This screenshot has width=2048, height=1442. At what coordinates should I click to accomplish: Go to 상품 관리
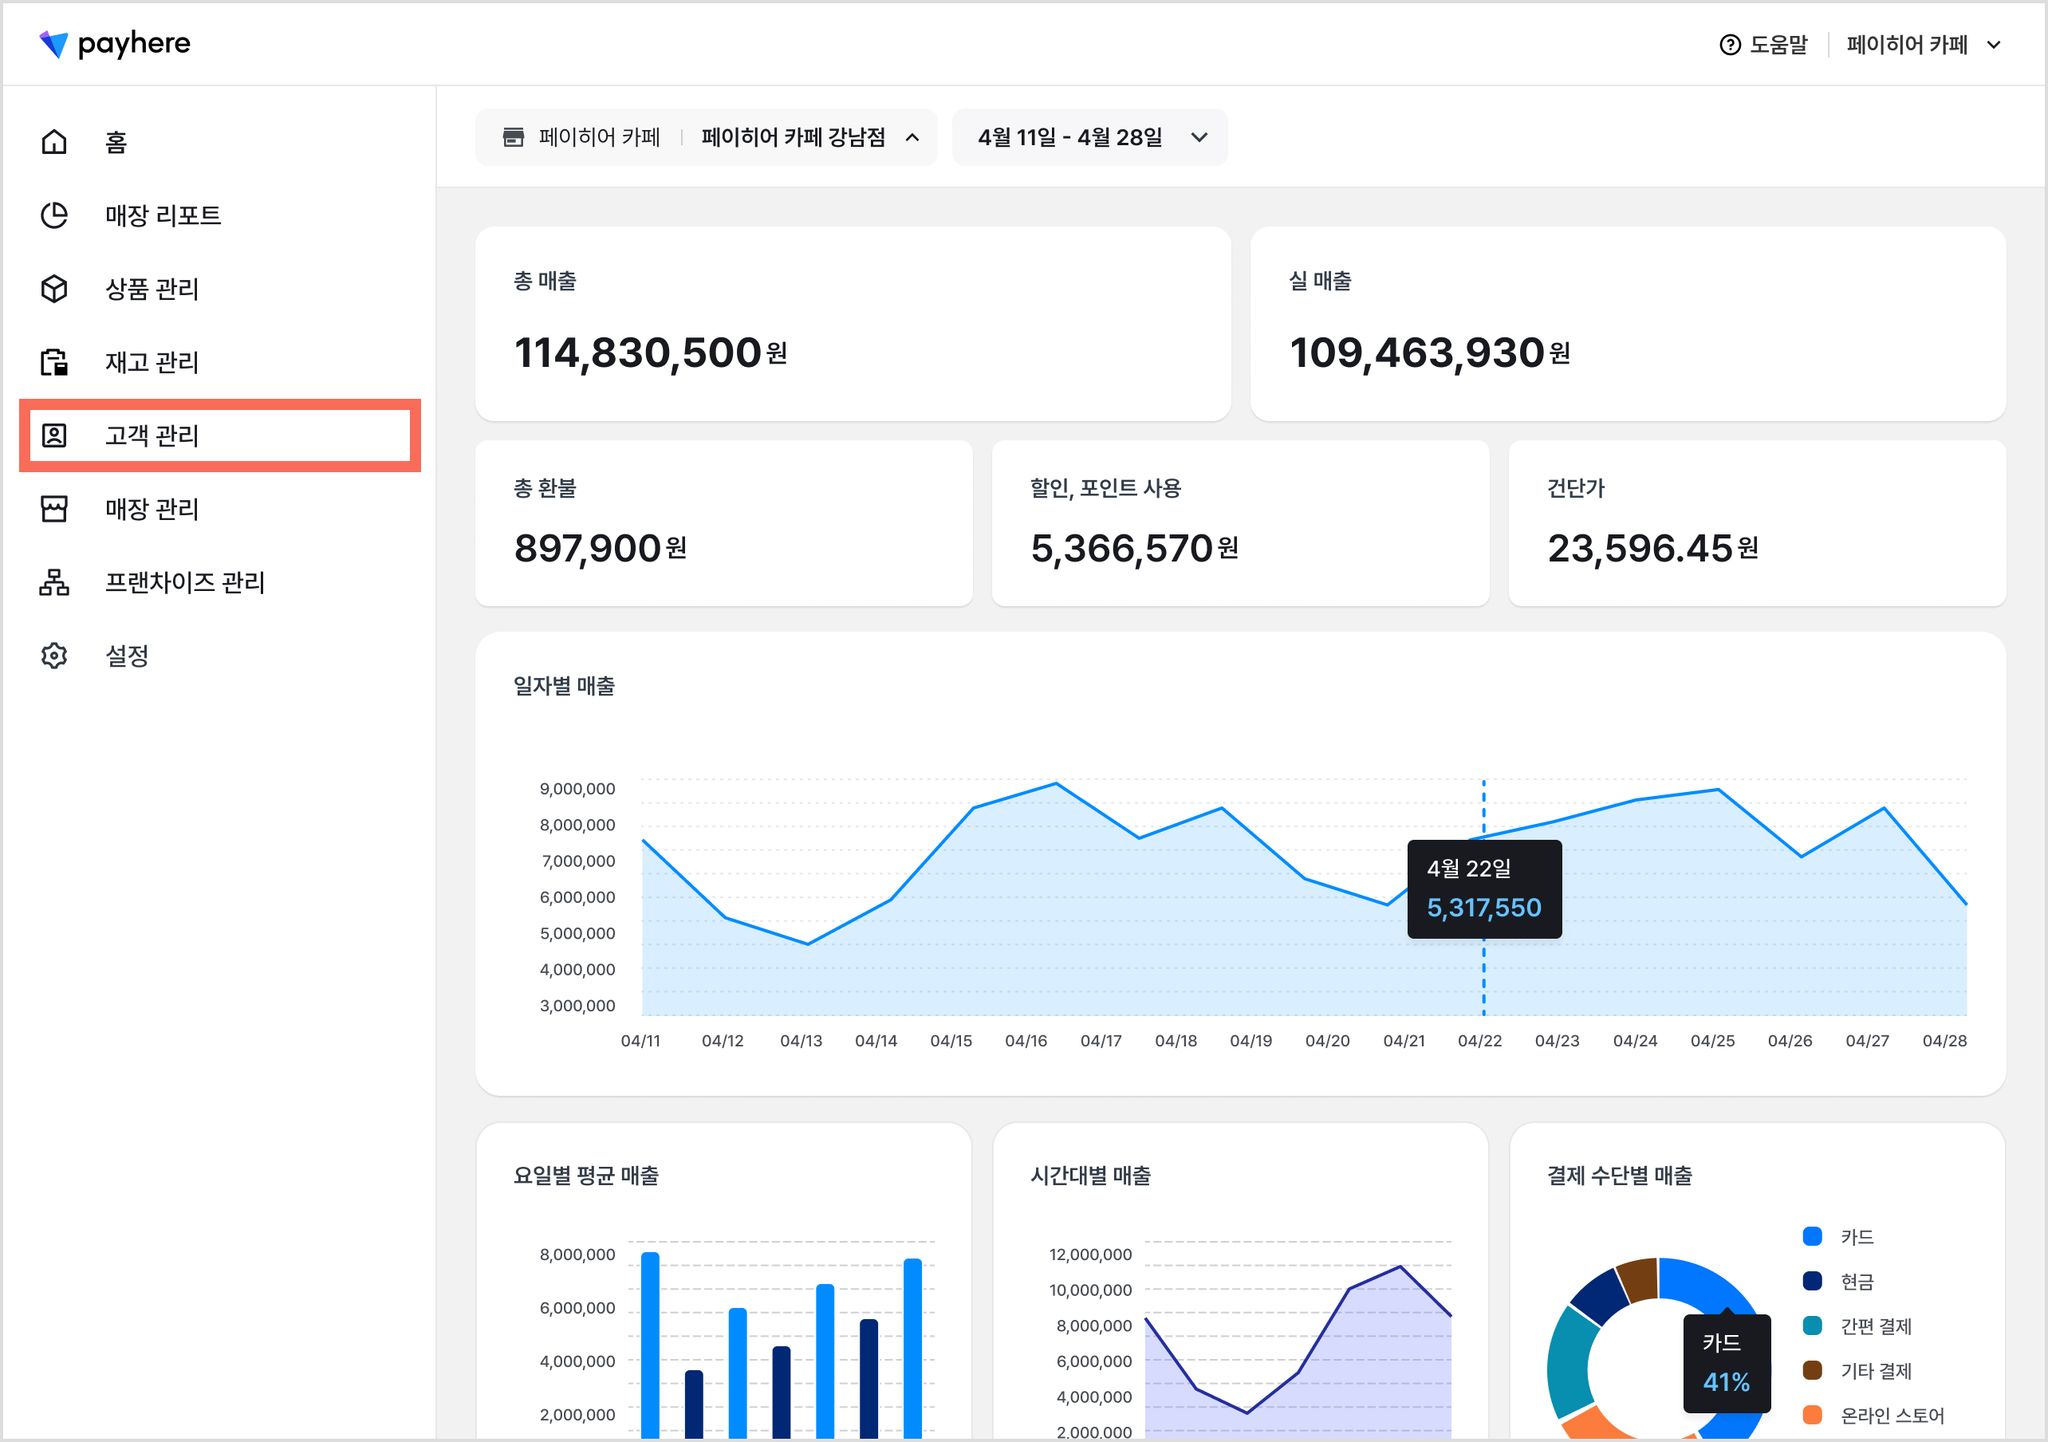[220, 289]
